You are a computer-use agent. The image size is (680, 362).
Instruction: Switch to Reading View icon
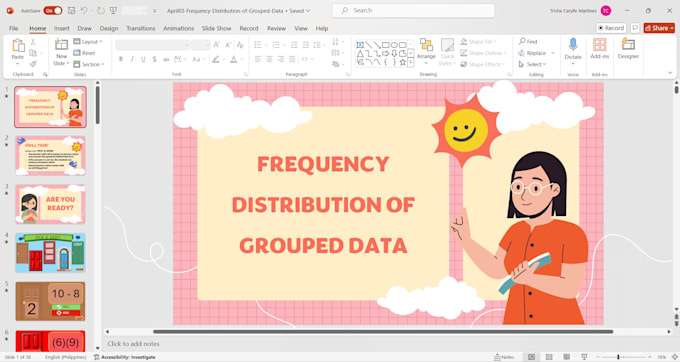pyautogui.click(x=566, y=357)
